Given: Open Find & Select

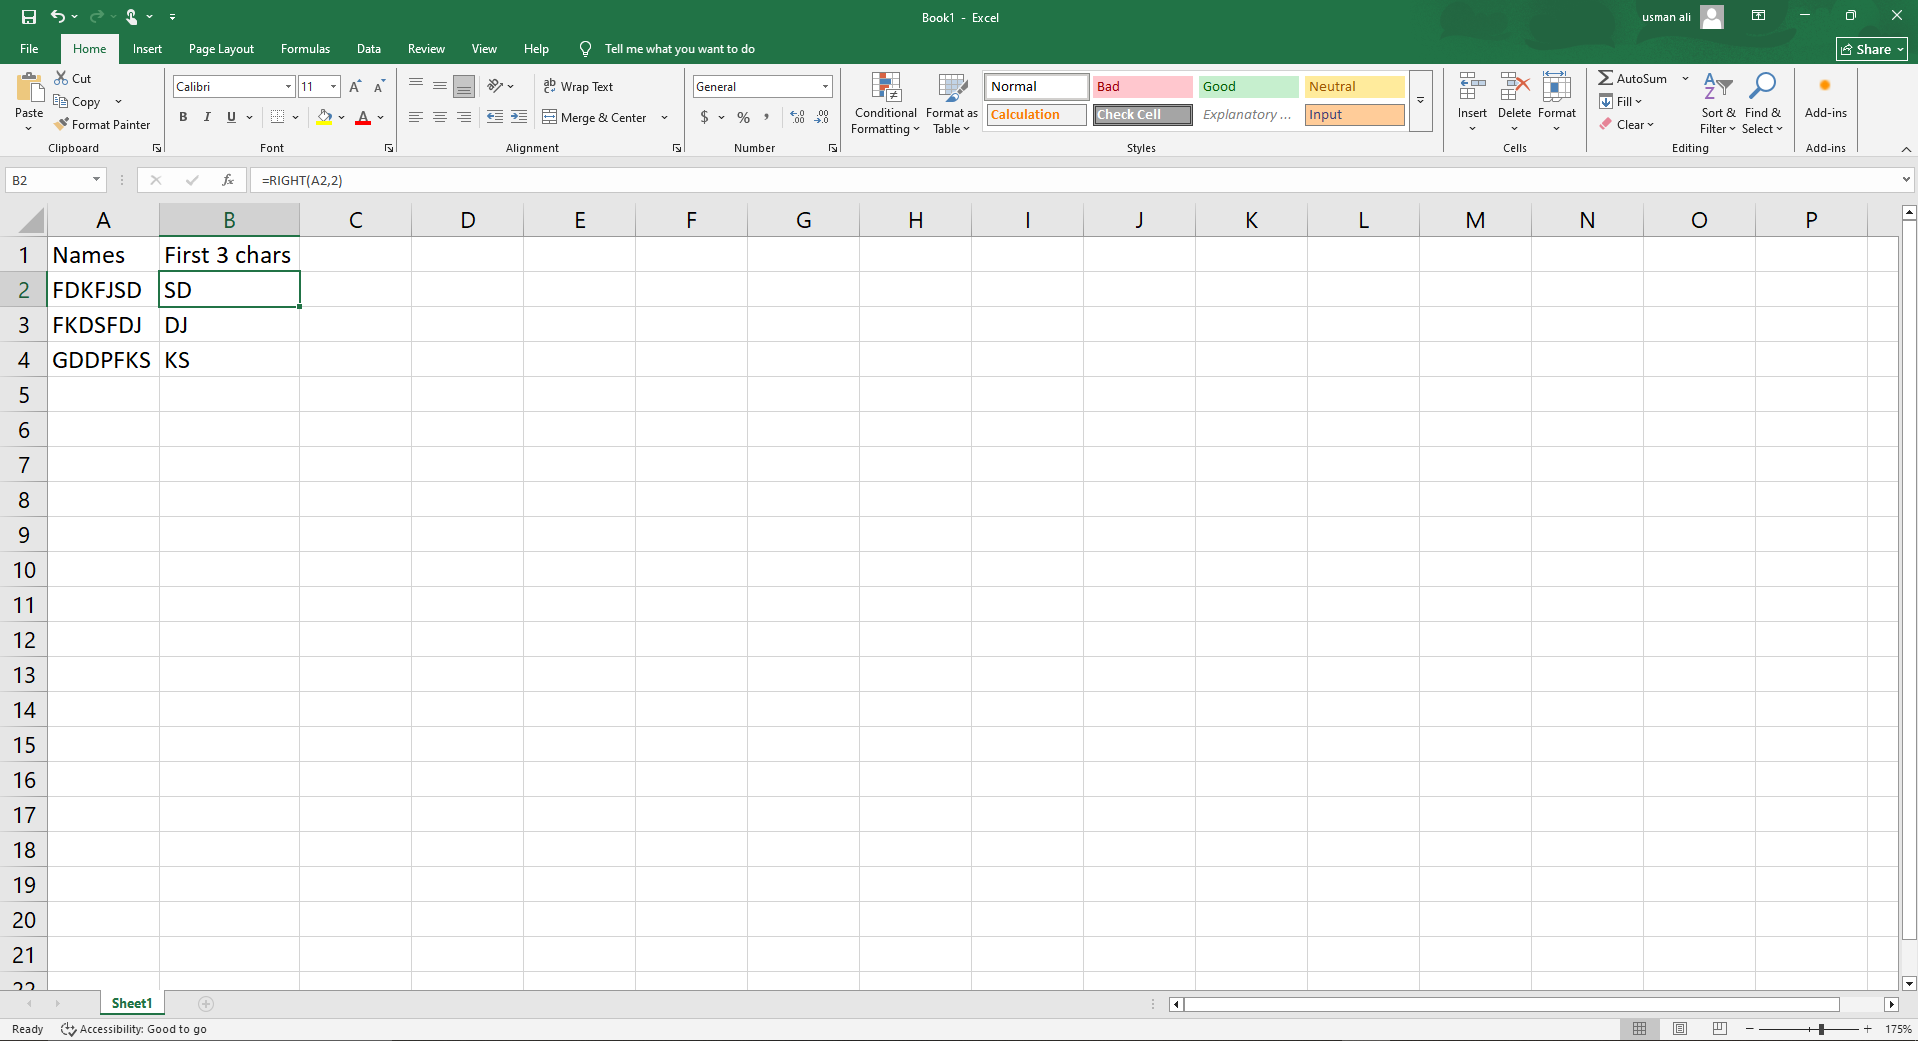Looking at the screenshot, I should (x=1762, y=102).
